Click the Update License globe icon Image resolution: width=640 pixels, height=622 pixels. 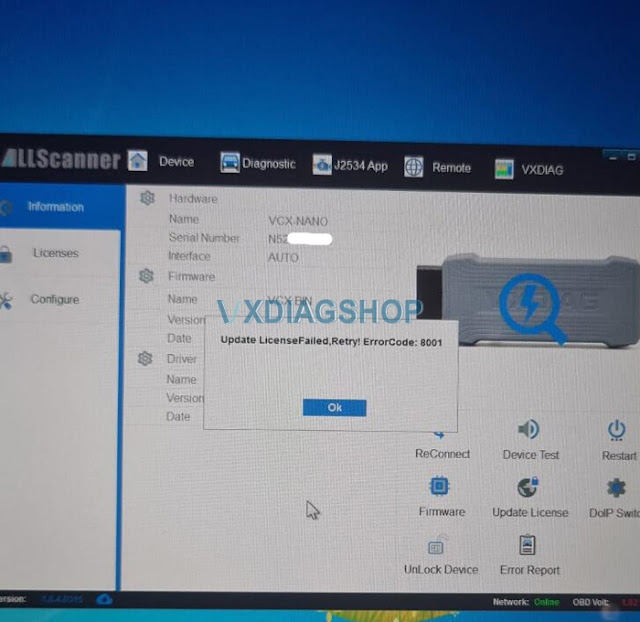tap(528, 486)
